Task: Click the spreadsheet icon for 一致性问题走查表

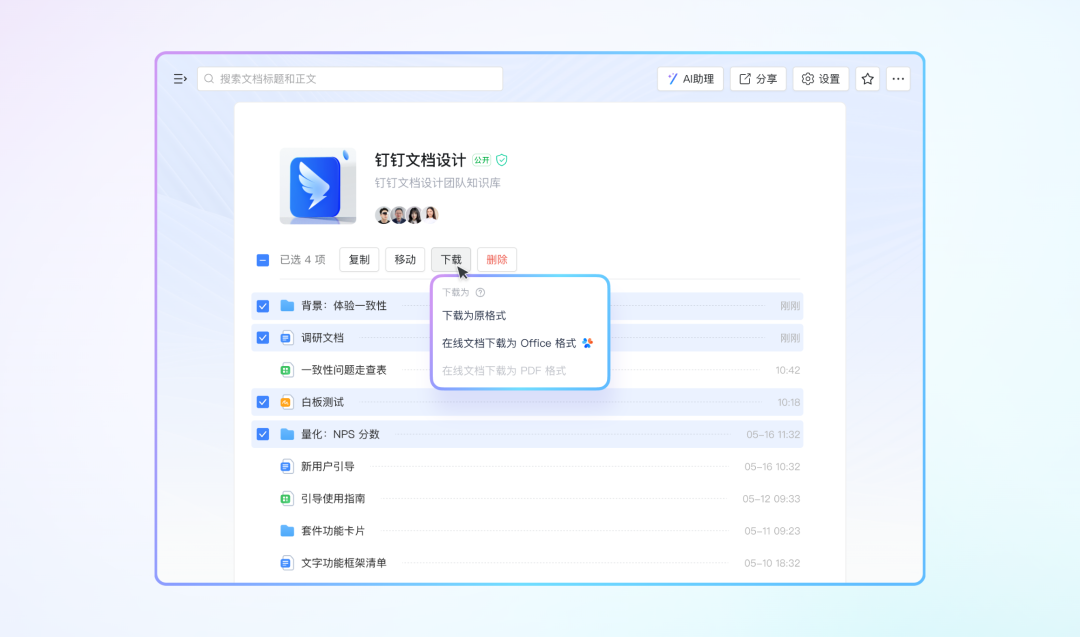Action: coord(286,370)
